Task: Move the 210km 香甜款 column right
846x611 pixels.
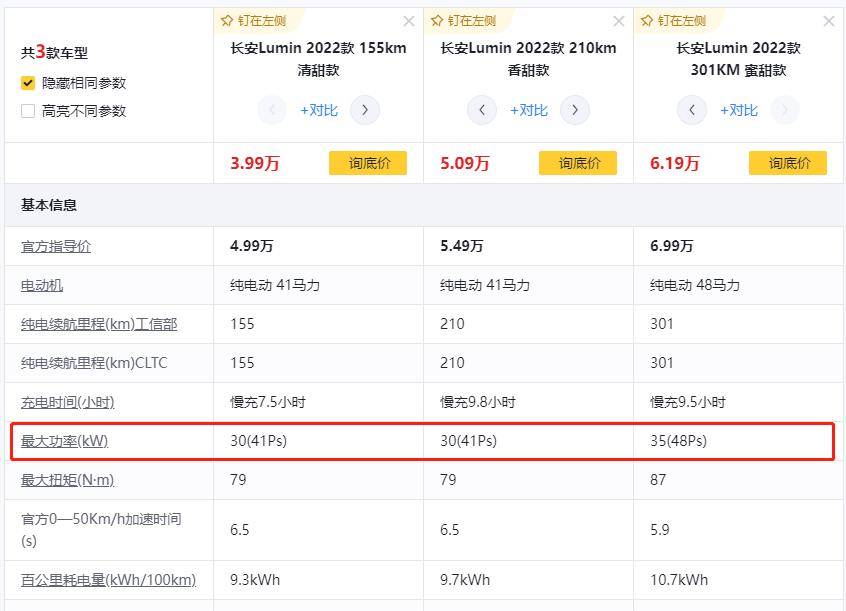Action: pyautogui.click(x=575, y=110)
